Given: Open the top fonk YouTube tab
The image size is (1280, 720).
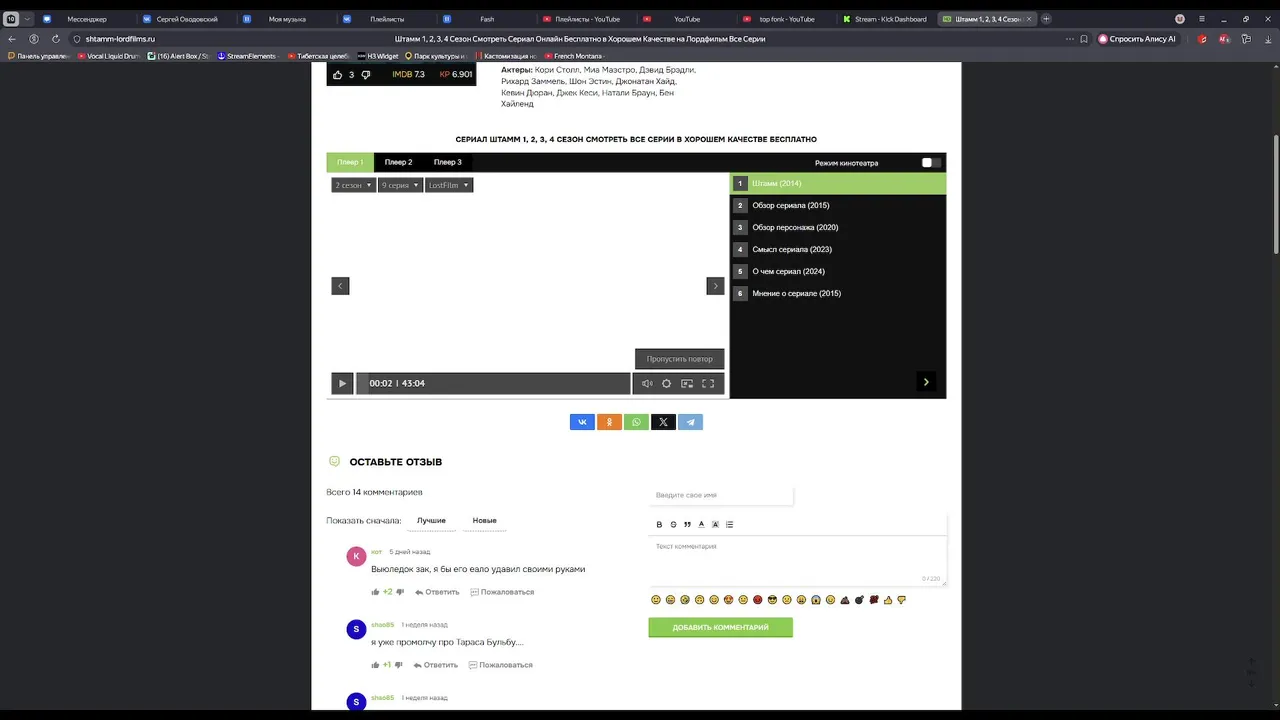Looking at the screenshot, I should pyautogui.click(x=786, y=19).
